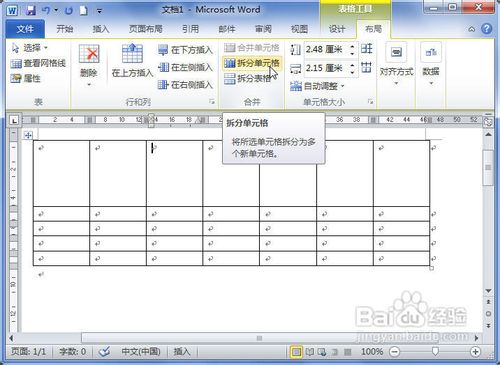Switch to the 引用 tab
This screenshot has width=500, height=365.
pos(190,29)
